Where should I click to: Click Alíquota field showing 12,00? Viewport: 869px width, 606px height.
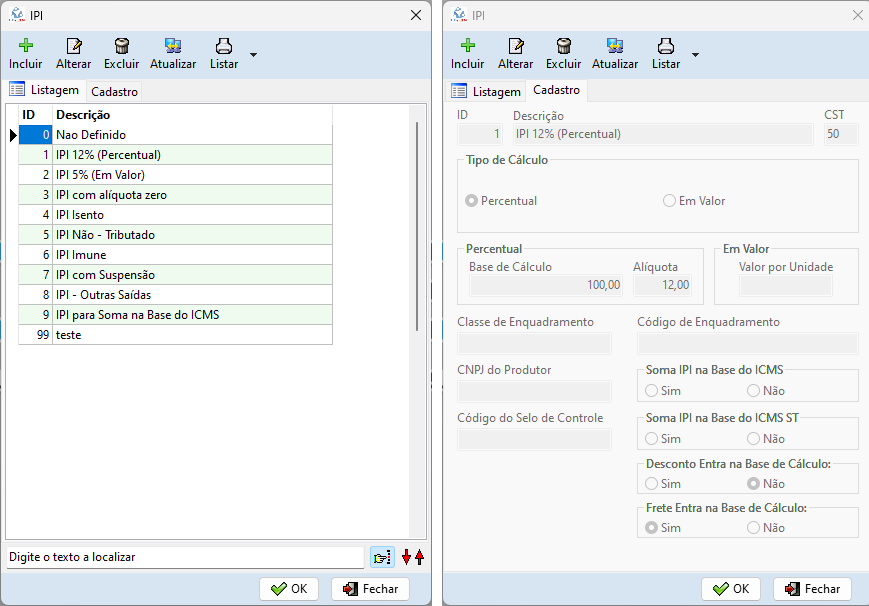(662, 286)
